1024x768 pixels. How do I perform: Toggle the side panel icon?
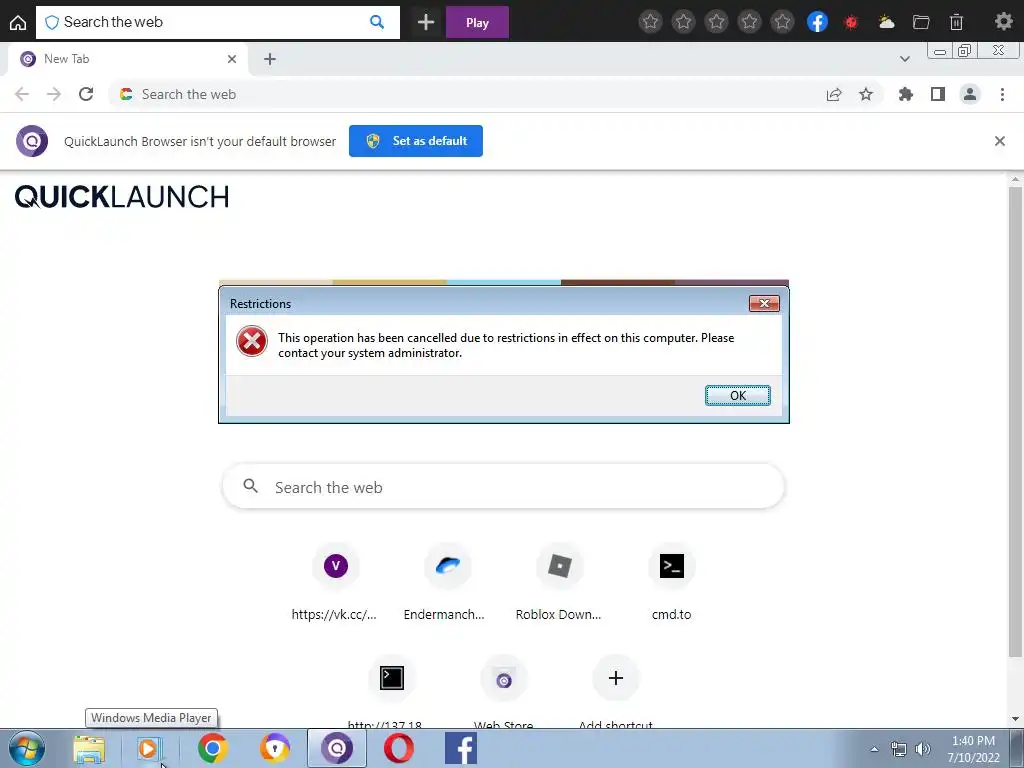click(938, 94)
